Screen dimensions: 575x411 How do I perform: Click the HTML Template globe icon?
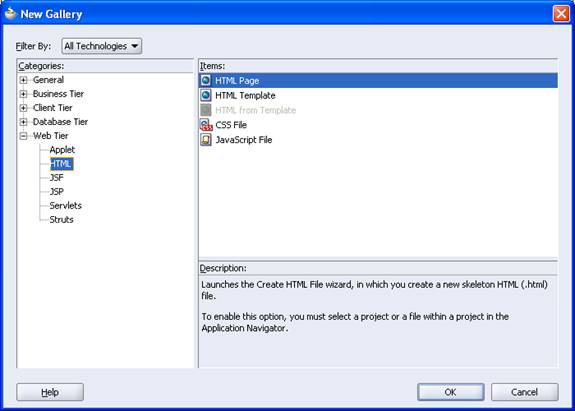point(206,95)
